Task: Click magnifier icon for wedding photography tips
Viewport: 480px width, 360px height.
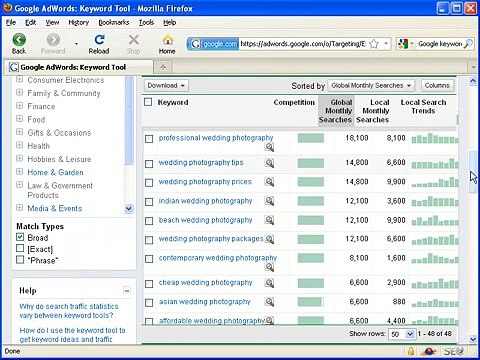Action: click(269, 163)
